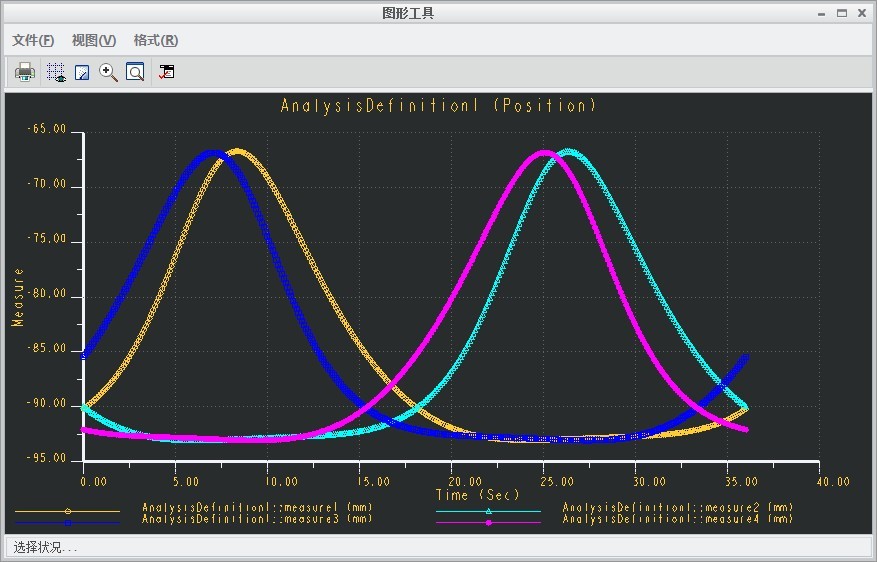The width and height of the screenshot is (877, 562).
Task: Click the measure2 legend label
Action: pos(677,508)
